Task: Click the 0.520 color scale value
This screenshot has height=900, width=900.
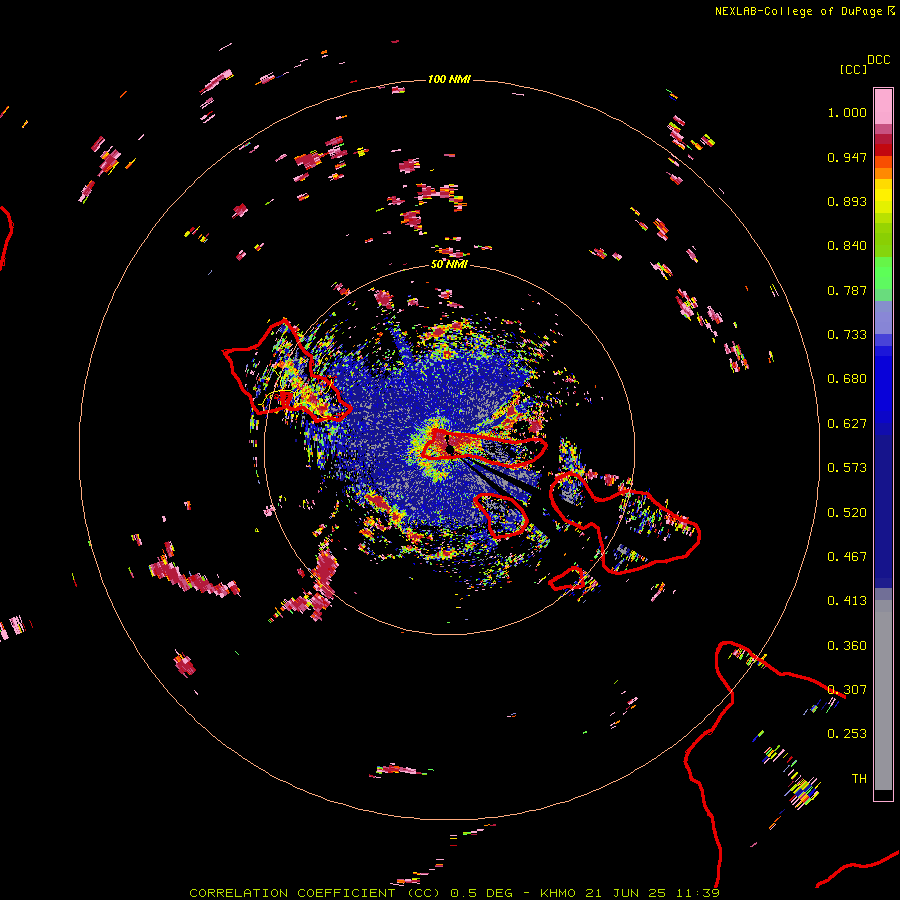Action: click(x=847, y=513)
